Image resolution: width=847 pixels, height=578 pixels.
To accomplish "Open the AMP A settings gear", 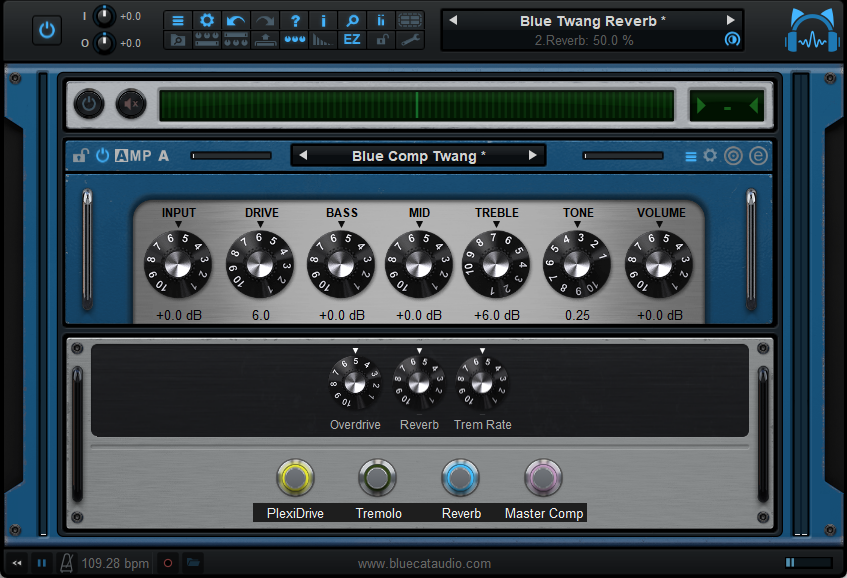I will click(x=710, y=156).
